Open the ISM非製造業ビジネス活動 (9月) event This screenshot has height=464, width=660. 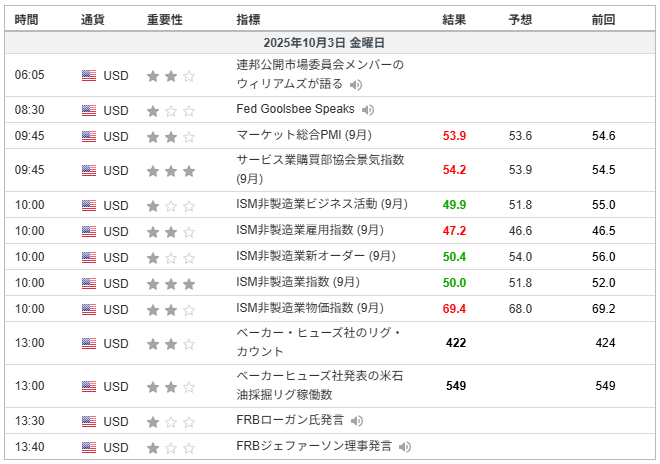point(321,205)
